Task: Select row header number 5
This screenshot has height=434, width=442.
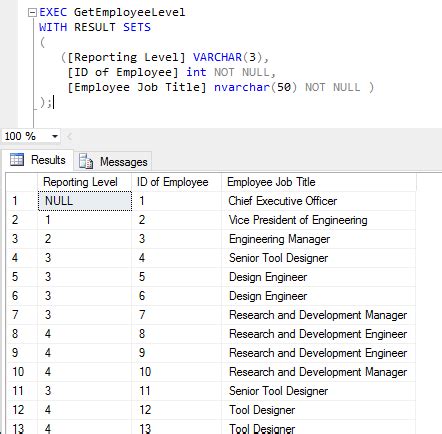Action: tap(22, 277)
